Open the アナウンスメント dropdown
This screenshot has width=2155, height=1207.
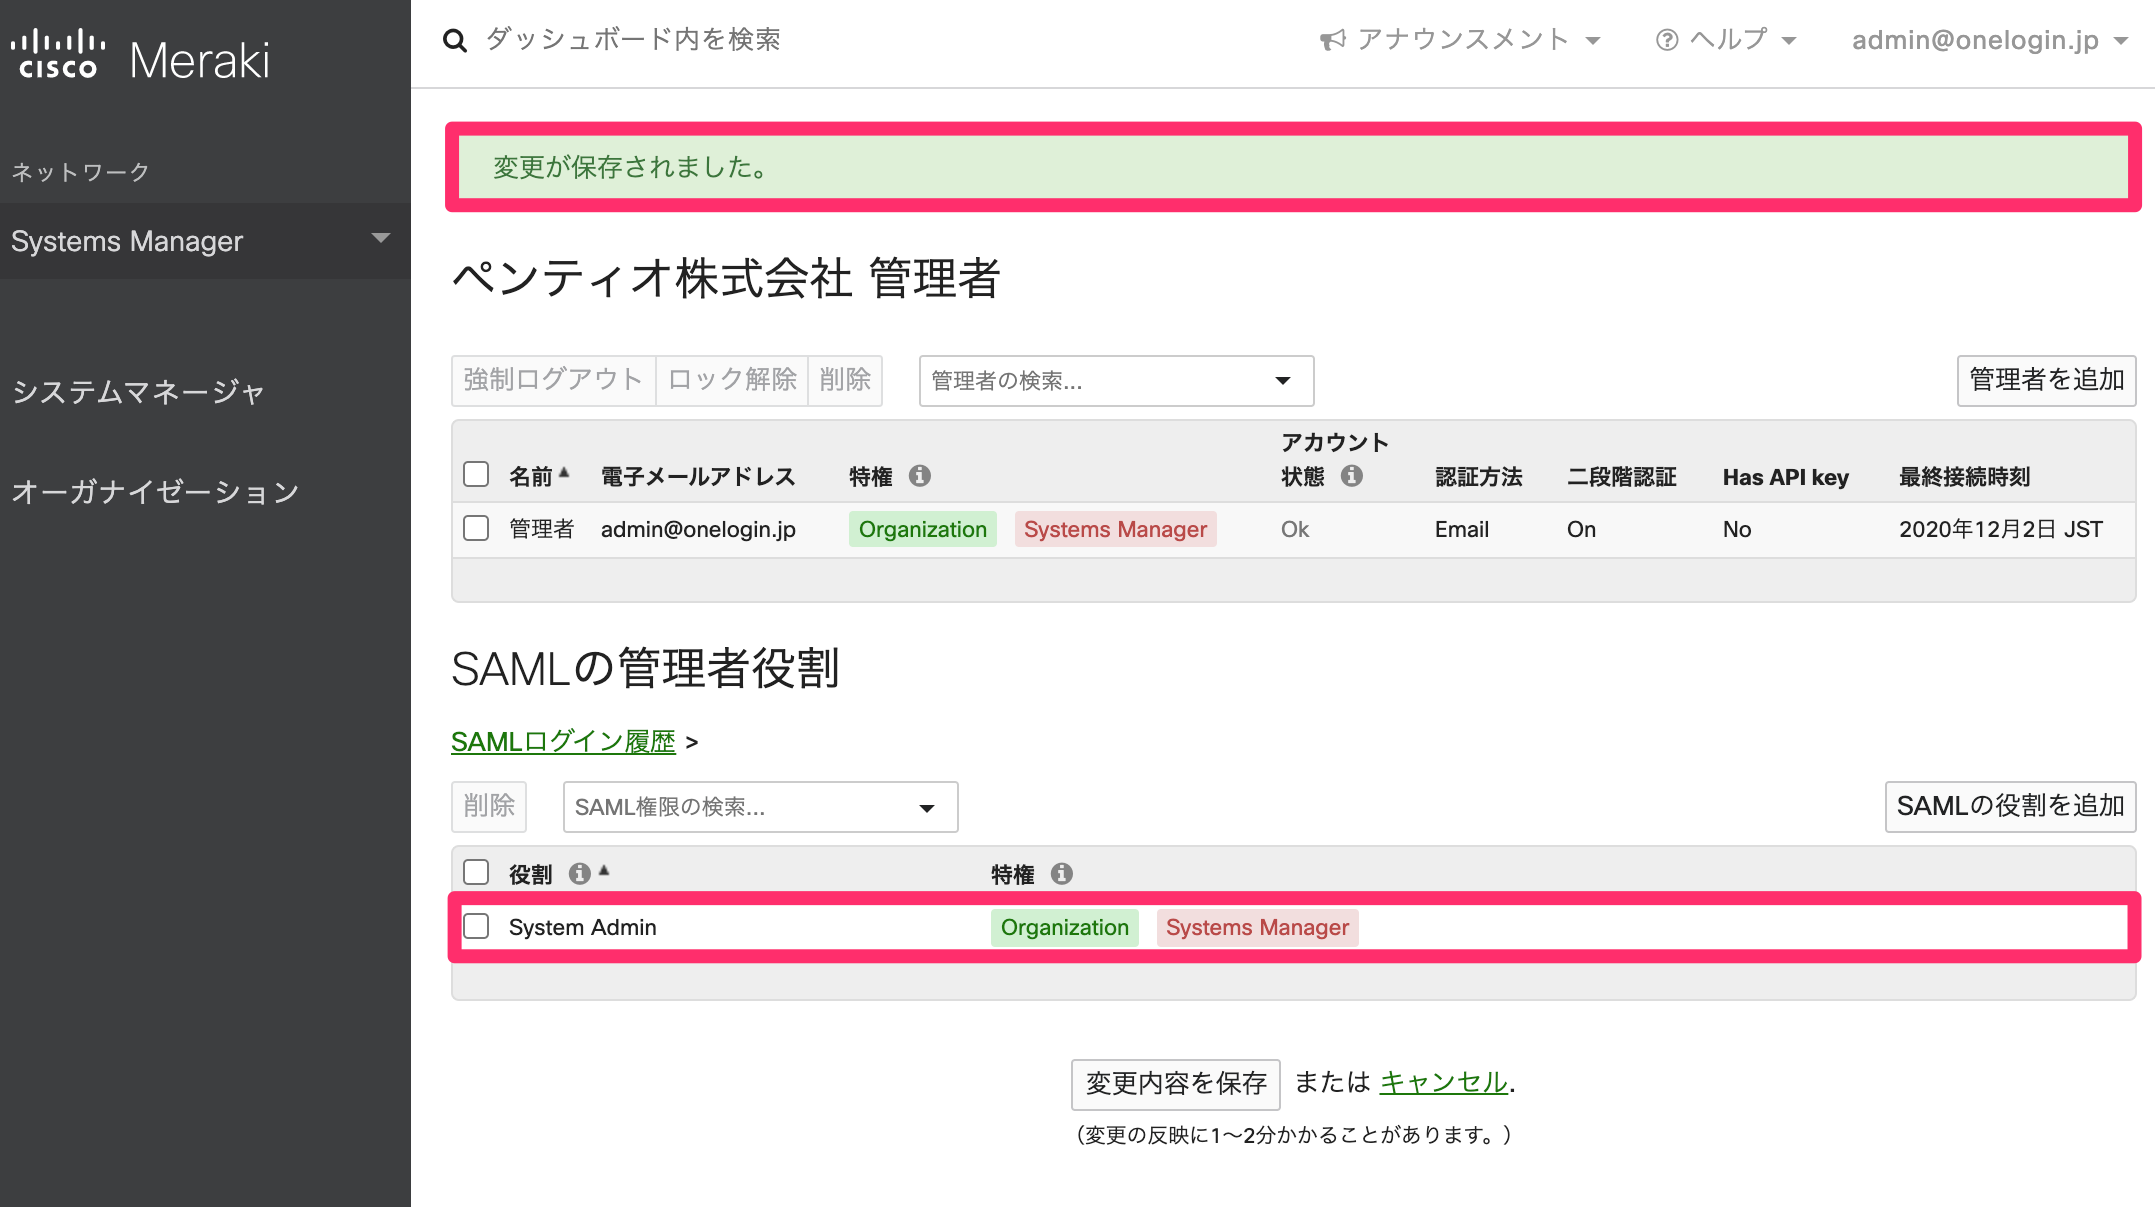(x=1462, y=40)
